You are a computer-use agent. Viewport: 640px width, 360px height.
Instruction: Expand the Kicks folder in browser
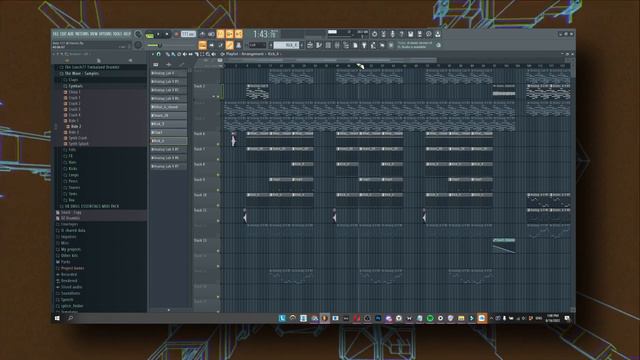[x=73, y=169]
